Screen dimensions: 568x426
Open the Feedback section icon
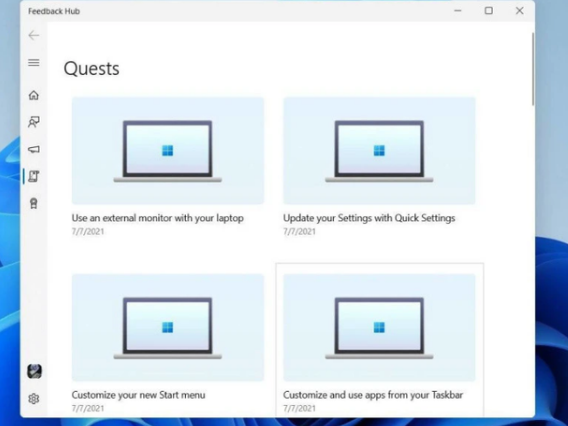tap(34, 122)
